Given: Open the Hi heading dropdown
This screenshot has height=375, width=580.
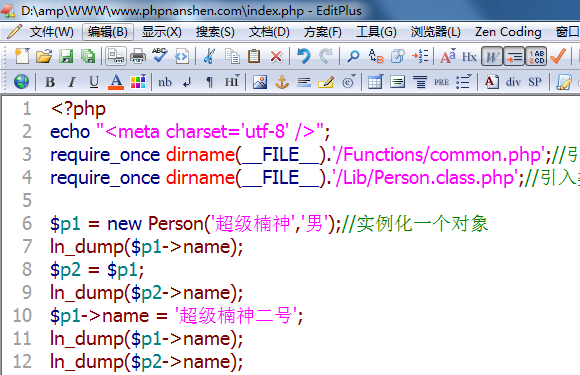Looking at the screenshot, I should click(x=232, y=81).
